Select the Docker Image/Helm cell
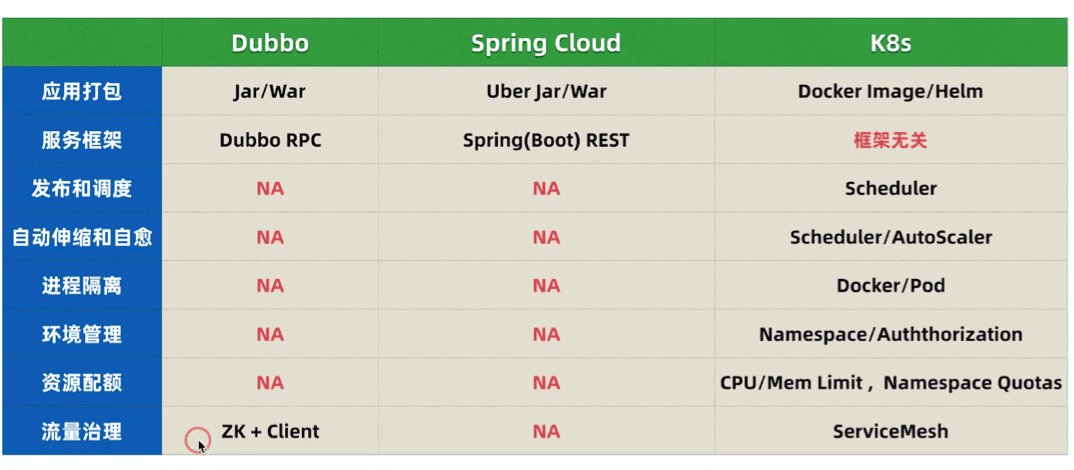The width and height of the screenshot is (1074, 470). (x=890, y=92)
